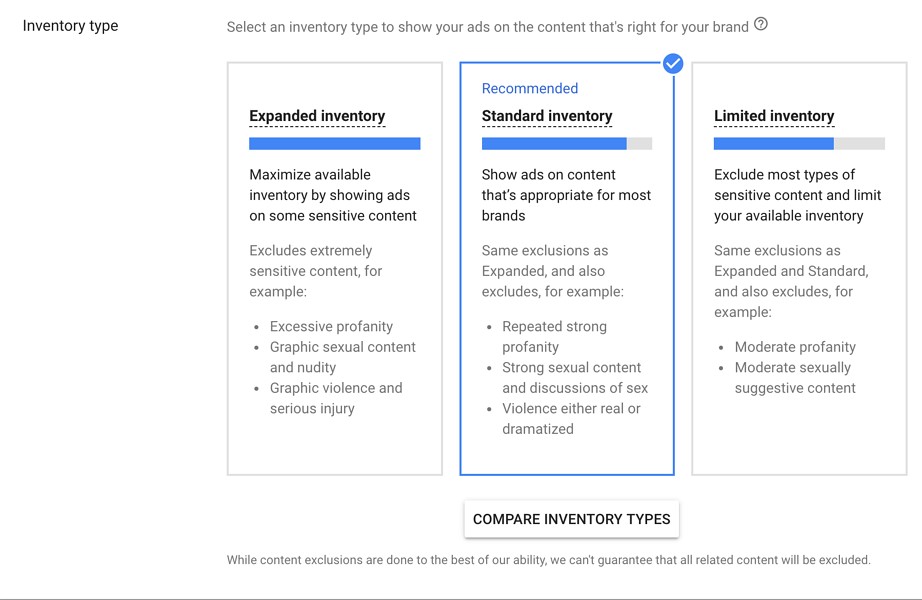Select the Limited inventory card
This screenshot has width=922, height=600.
click(799, 269)
